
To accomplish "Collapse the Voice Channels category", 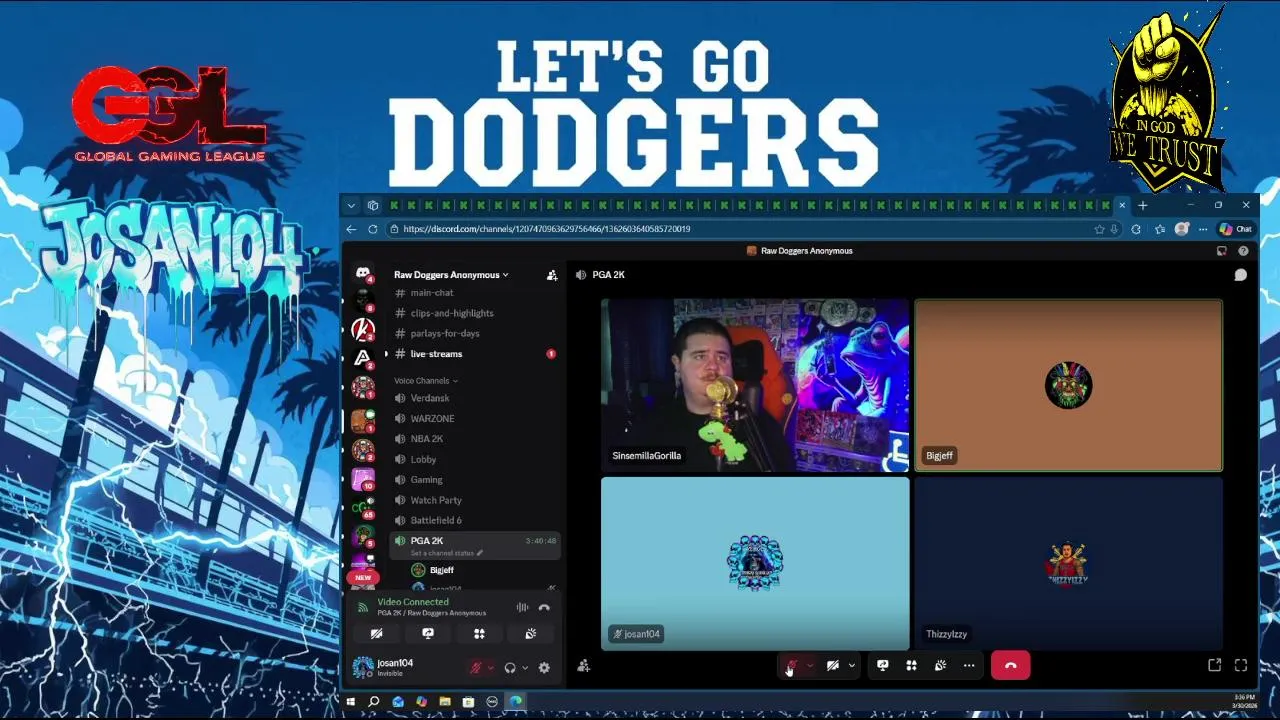I will click(426, 381).
